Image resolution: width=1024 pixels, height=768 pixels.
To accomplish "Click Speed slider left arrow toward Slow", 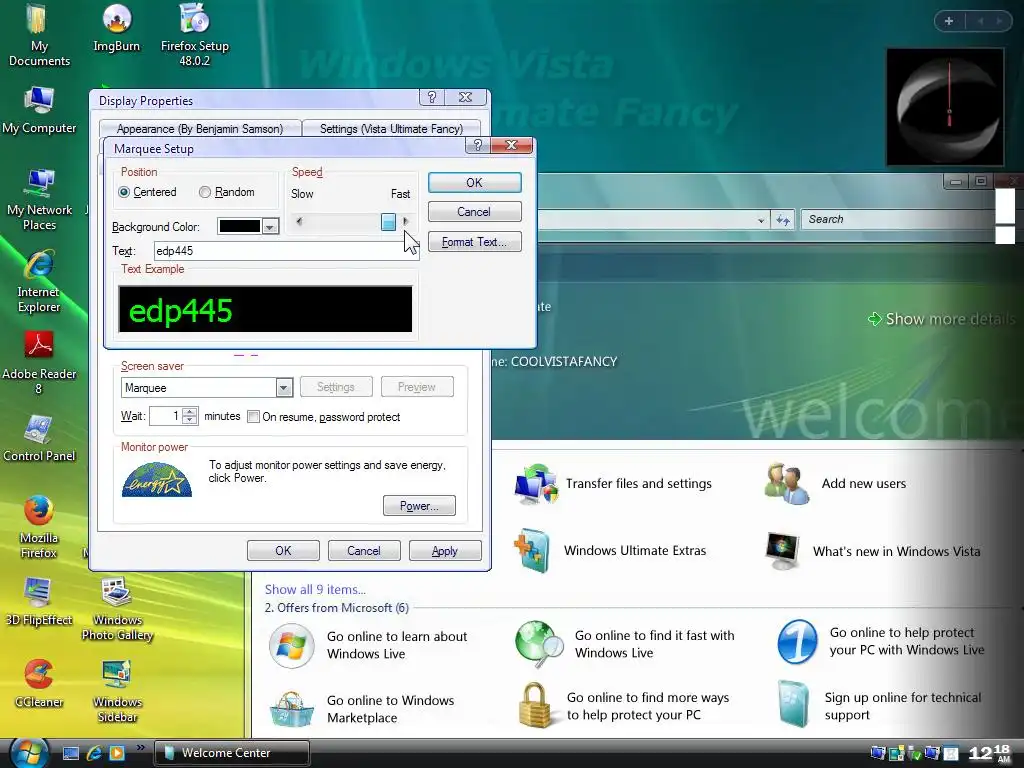I will [x=299, y=222].
